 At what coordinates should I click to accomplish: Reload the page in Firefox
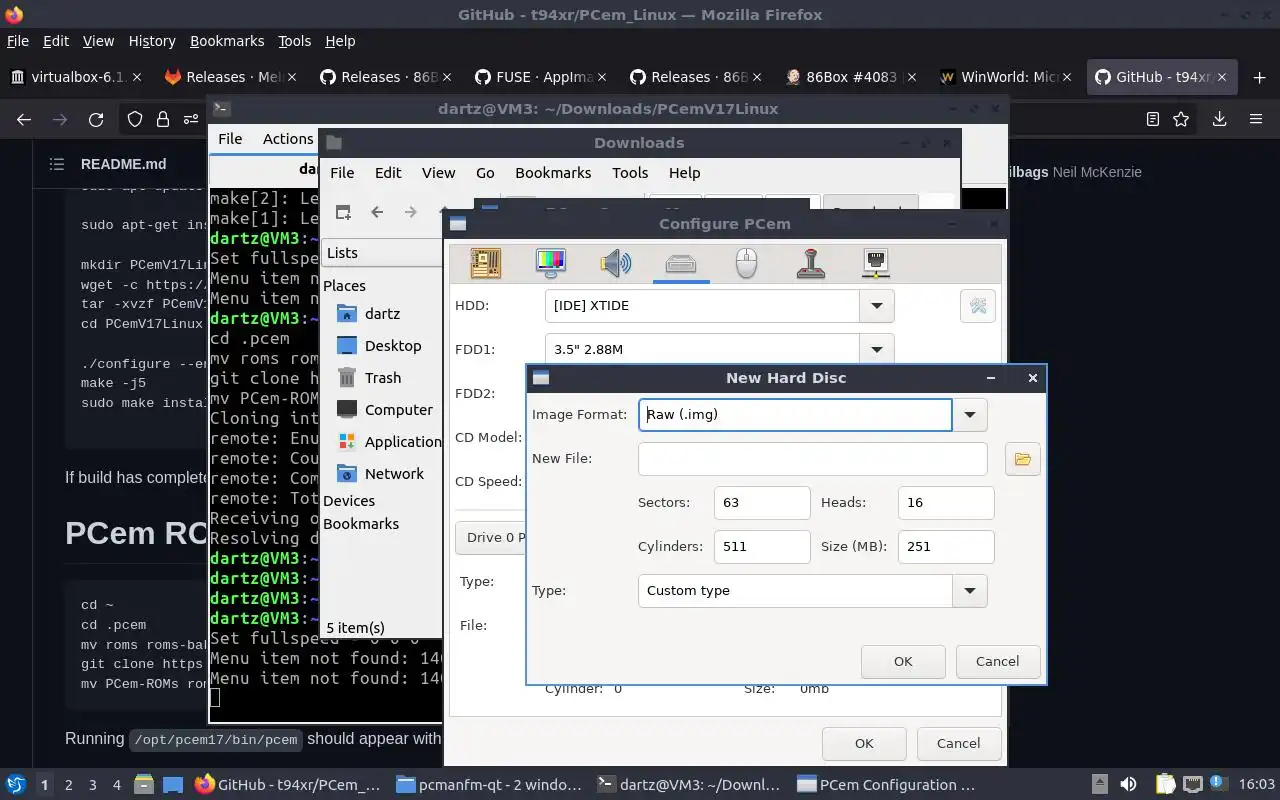click(x=96, y=119)
